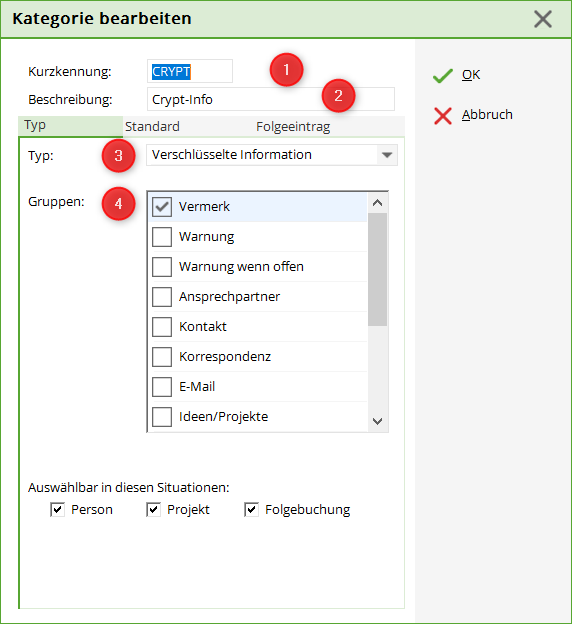Viewport: 572px width, 624px height.
Task: Click the green OK checkmark icon
Action: click(442, 76)
